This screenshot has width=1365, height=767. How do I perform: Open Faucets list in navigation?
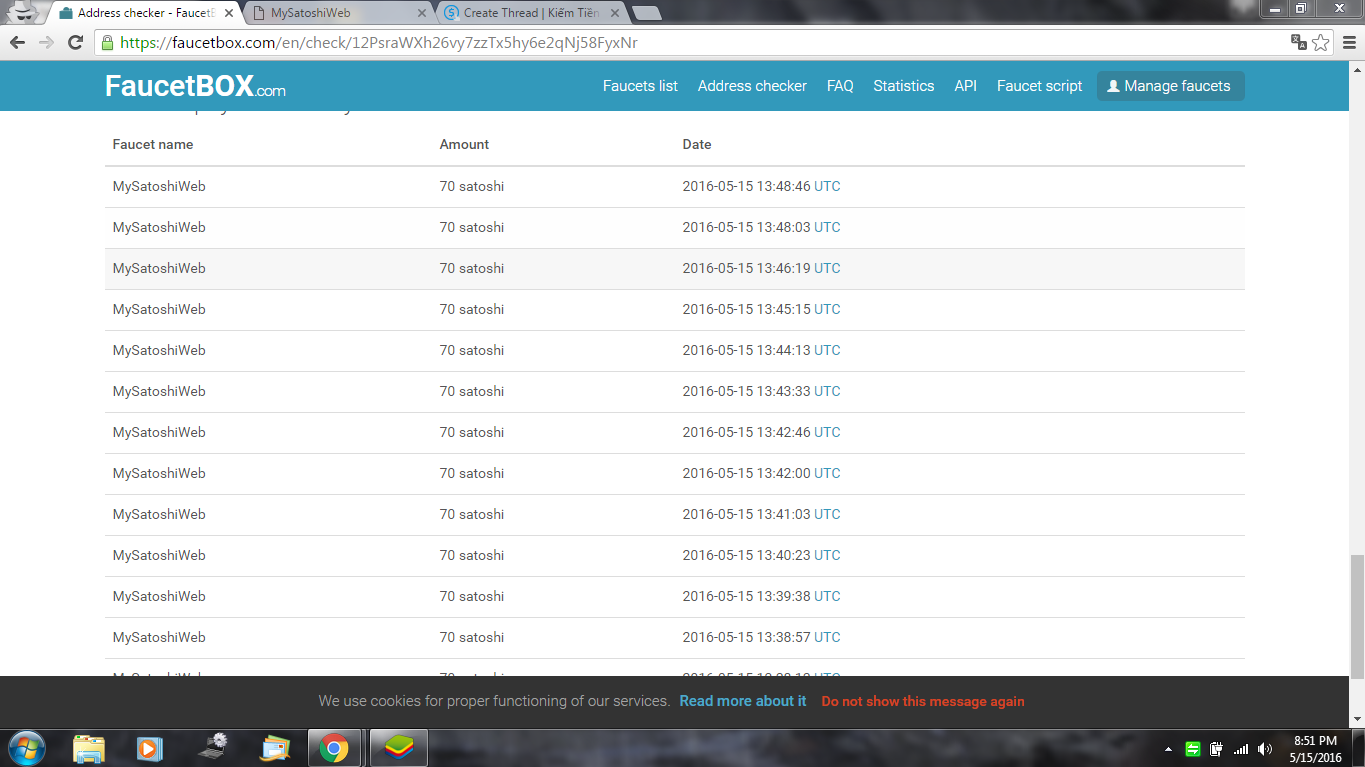[x=640, y=86]
